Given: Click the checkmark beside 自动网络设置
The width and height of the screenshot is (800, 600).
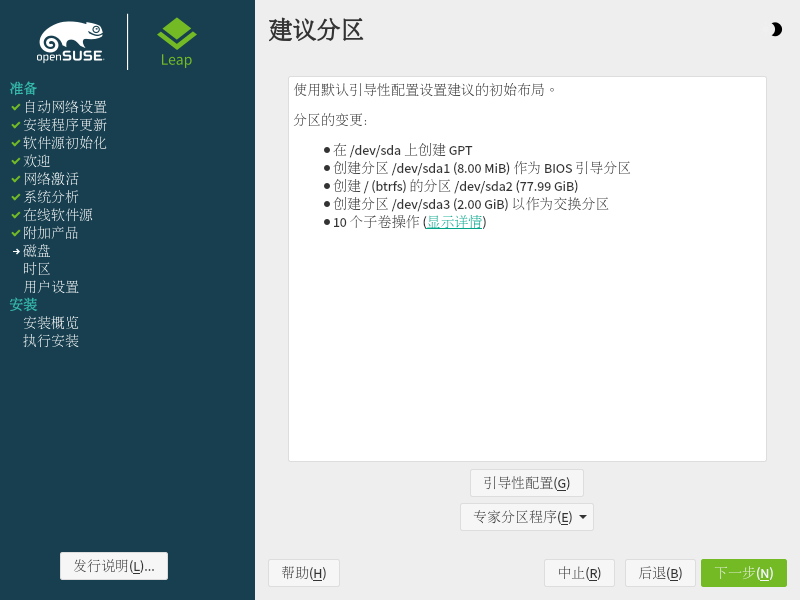Looking at the screenshot, I should point(16,107).
